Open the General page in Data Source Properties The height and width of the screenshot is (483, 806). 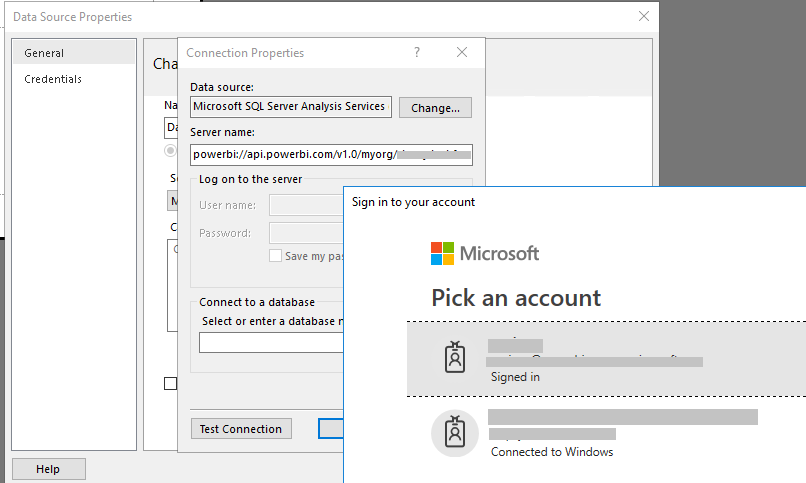coord(74,53)
